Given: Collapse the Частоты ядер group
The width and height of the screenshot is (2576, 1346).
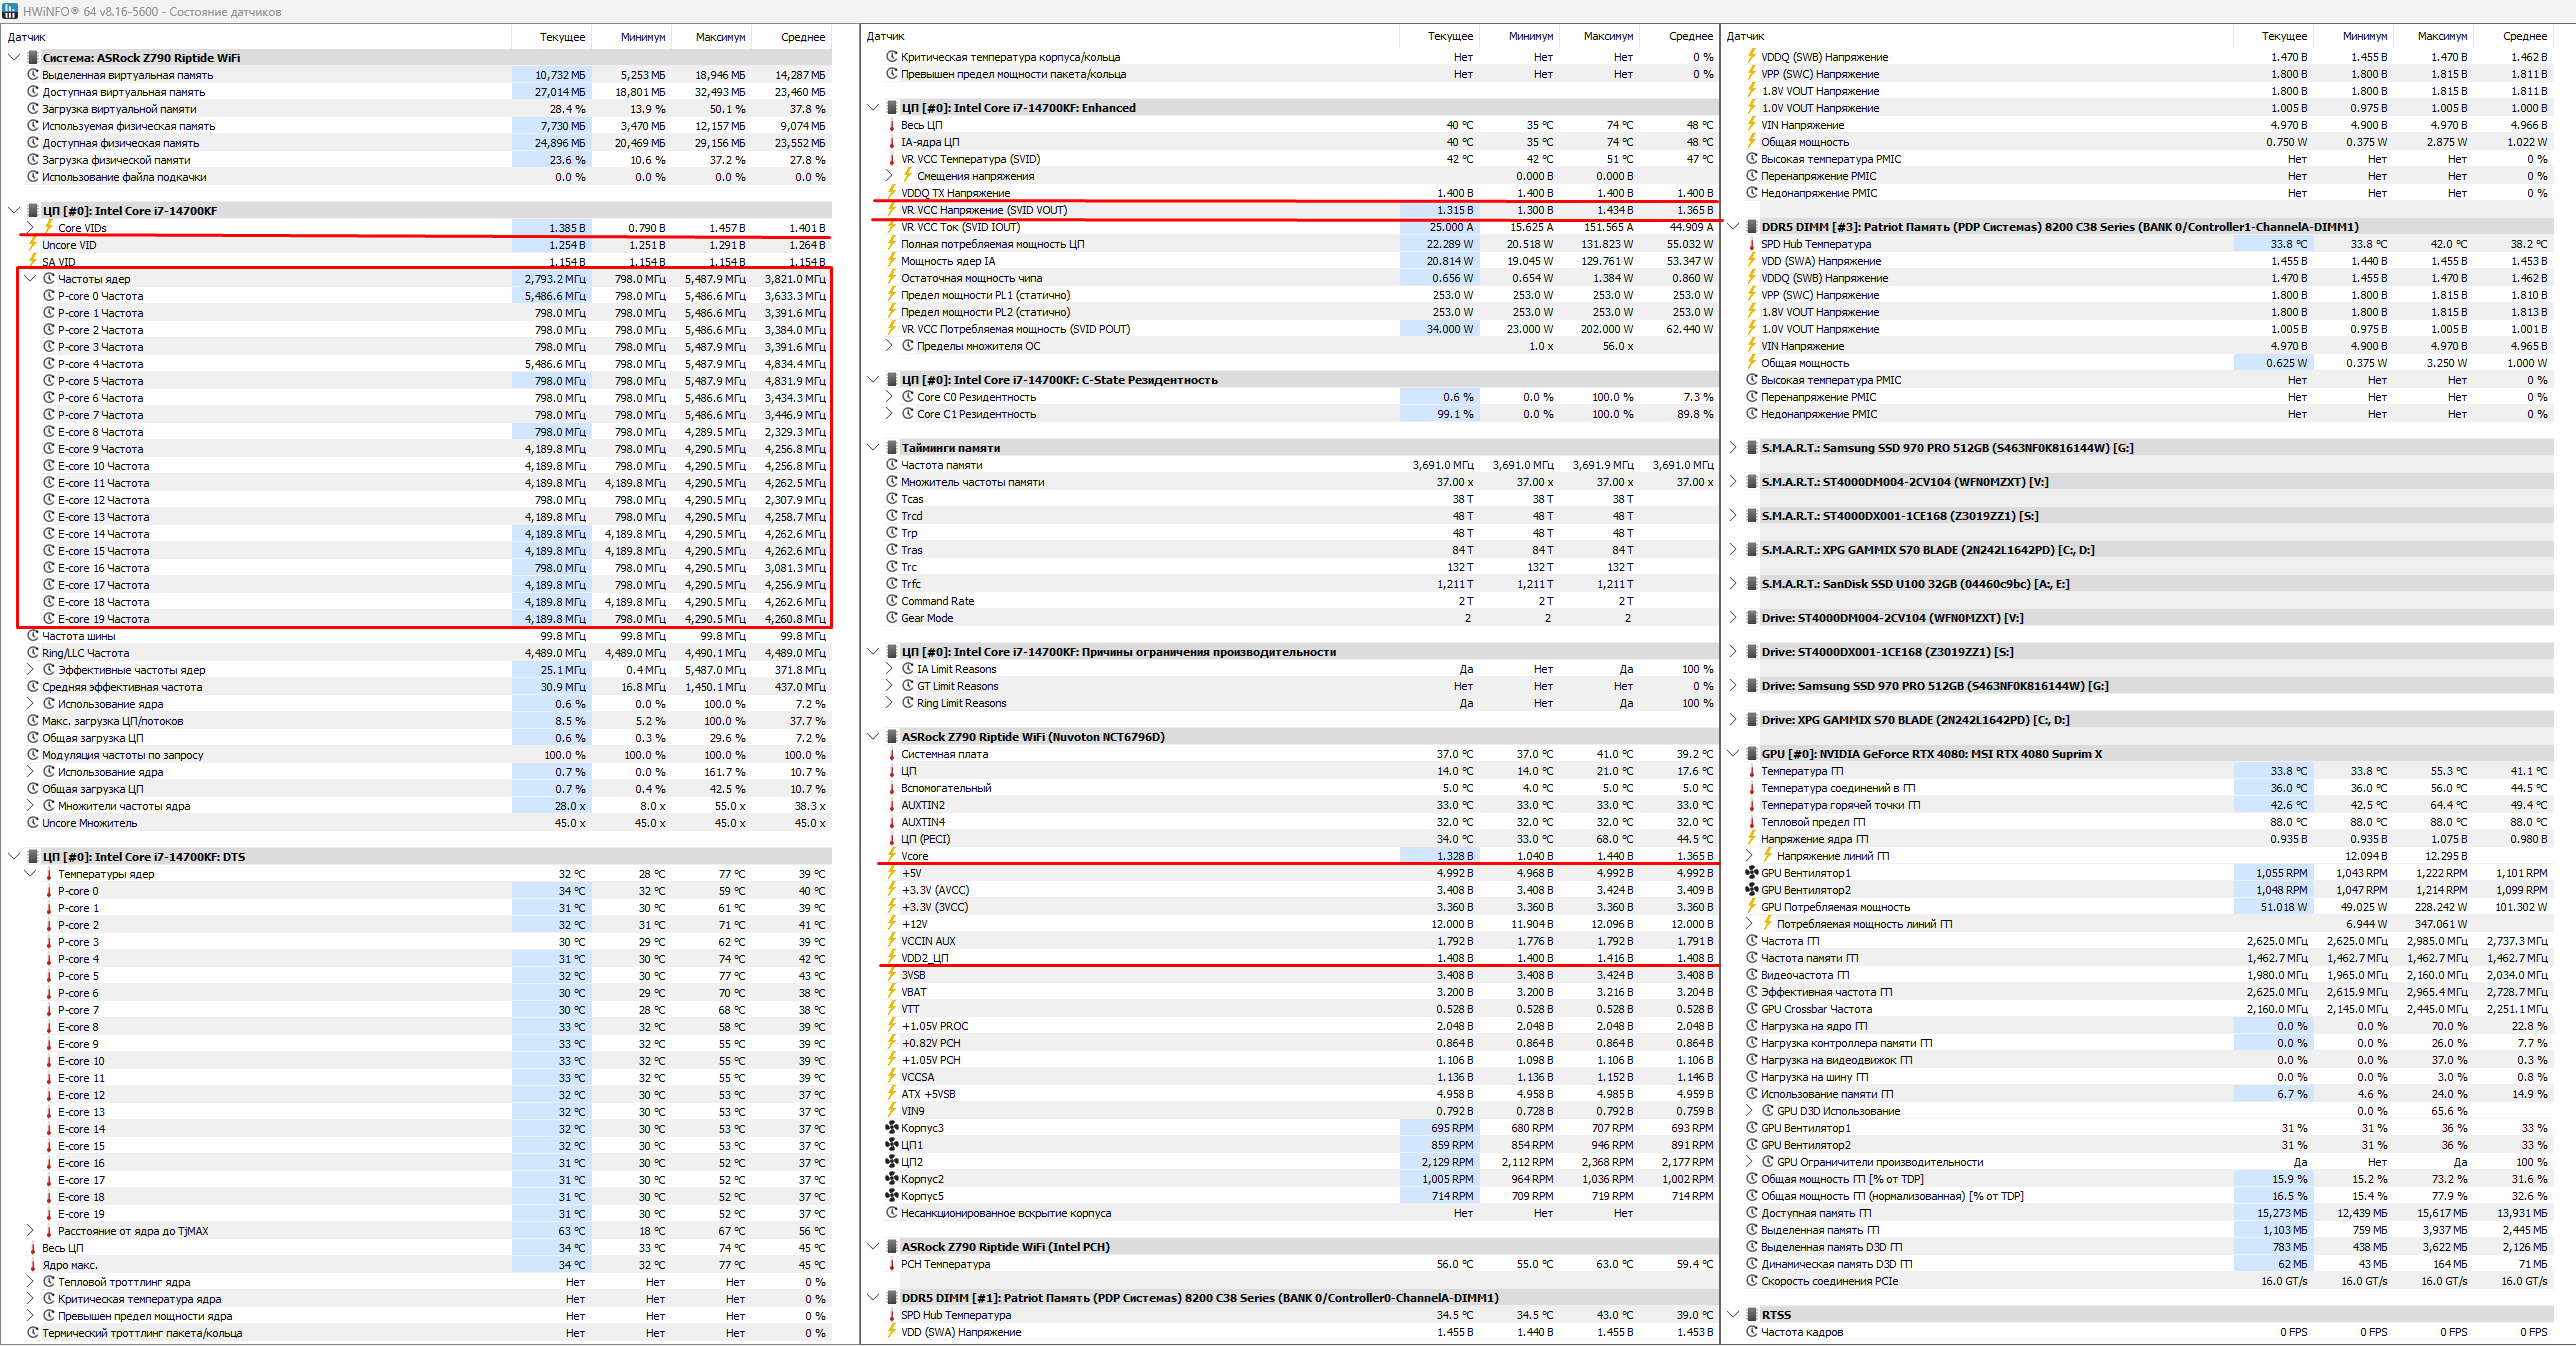Looking at the screenshot, I should (x=30, y=279).
